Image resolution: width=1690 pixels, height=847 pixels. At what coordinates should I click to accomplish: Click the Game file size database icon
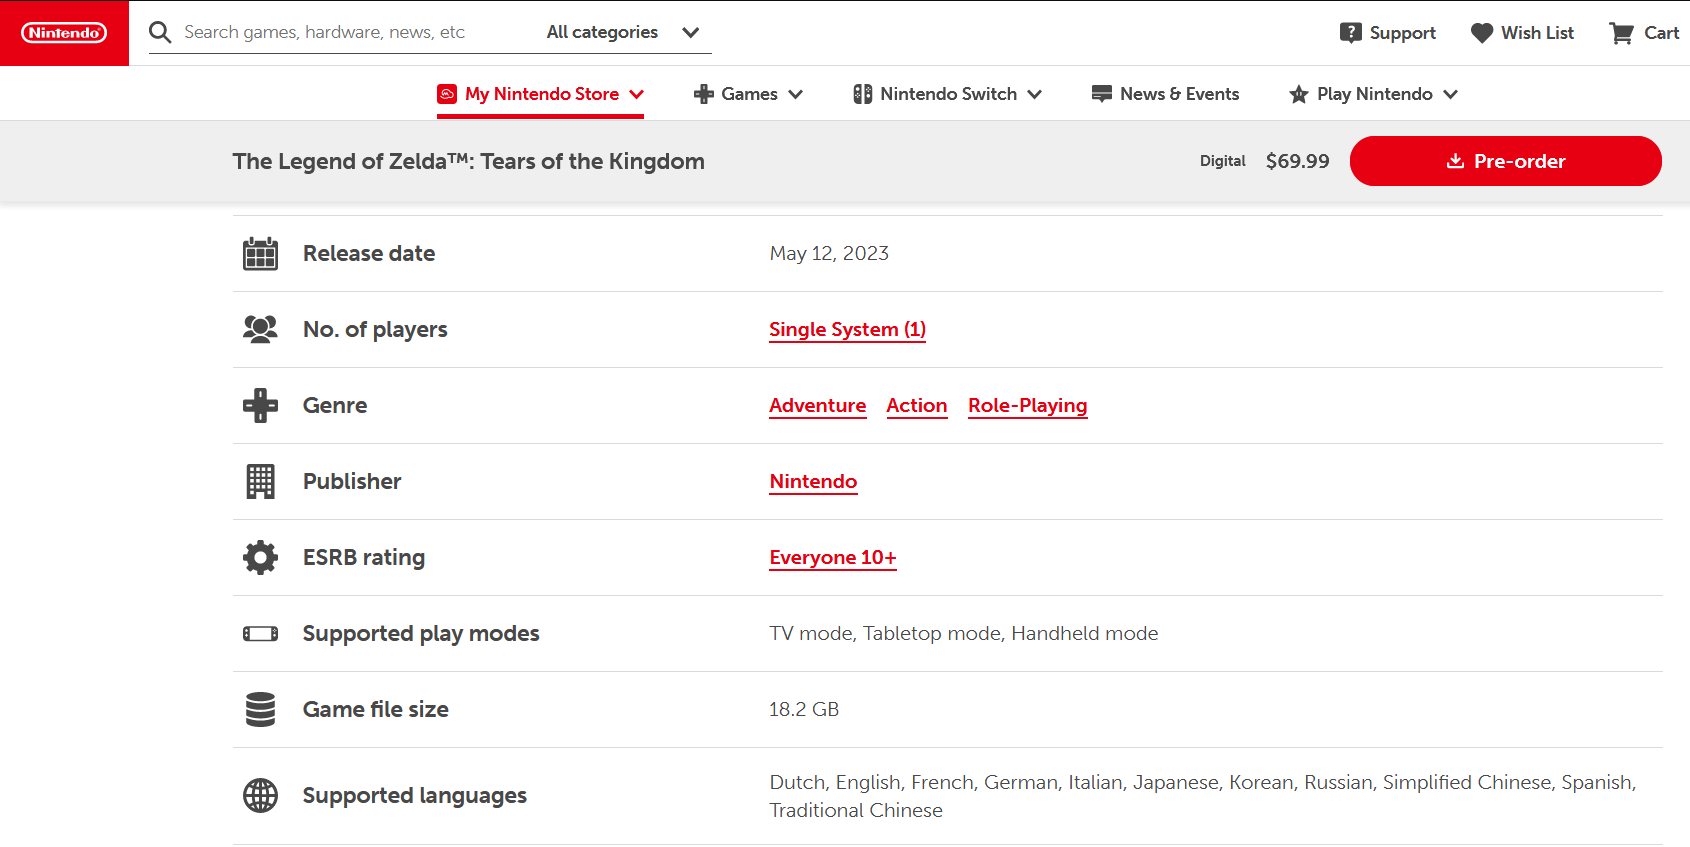pos(260,709)
